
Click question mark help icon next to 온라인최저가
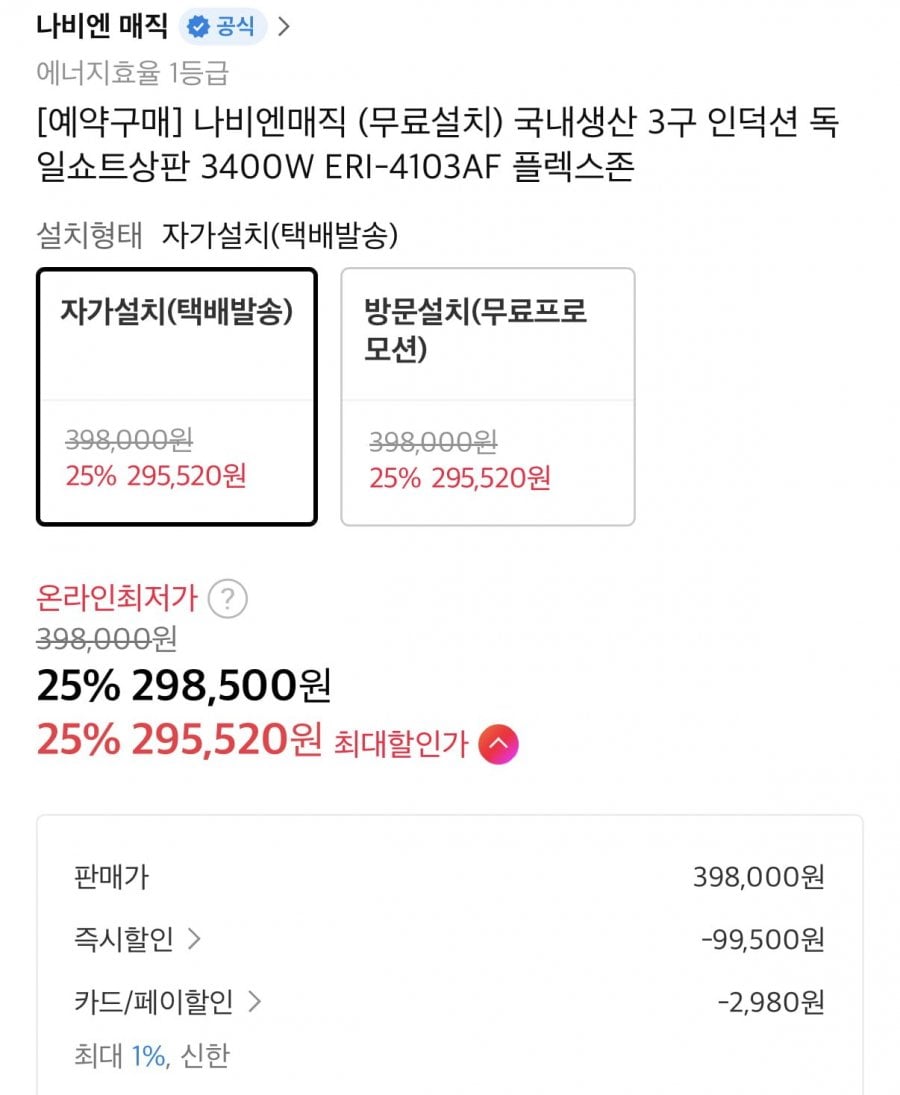(228, 600)
